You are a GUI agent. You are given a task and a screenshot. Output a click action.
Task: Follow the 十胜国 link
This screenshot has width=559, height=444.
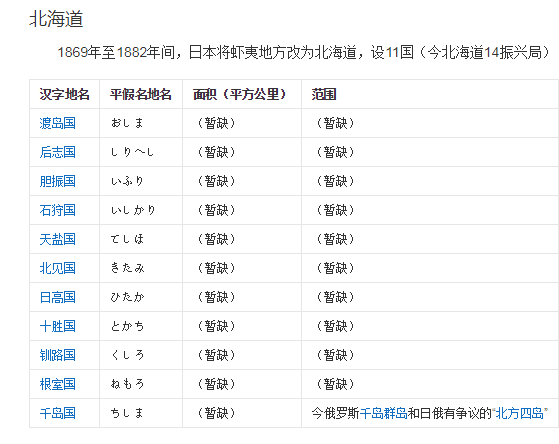point(57,326)
